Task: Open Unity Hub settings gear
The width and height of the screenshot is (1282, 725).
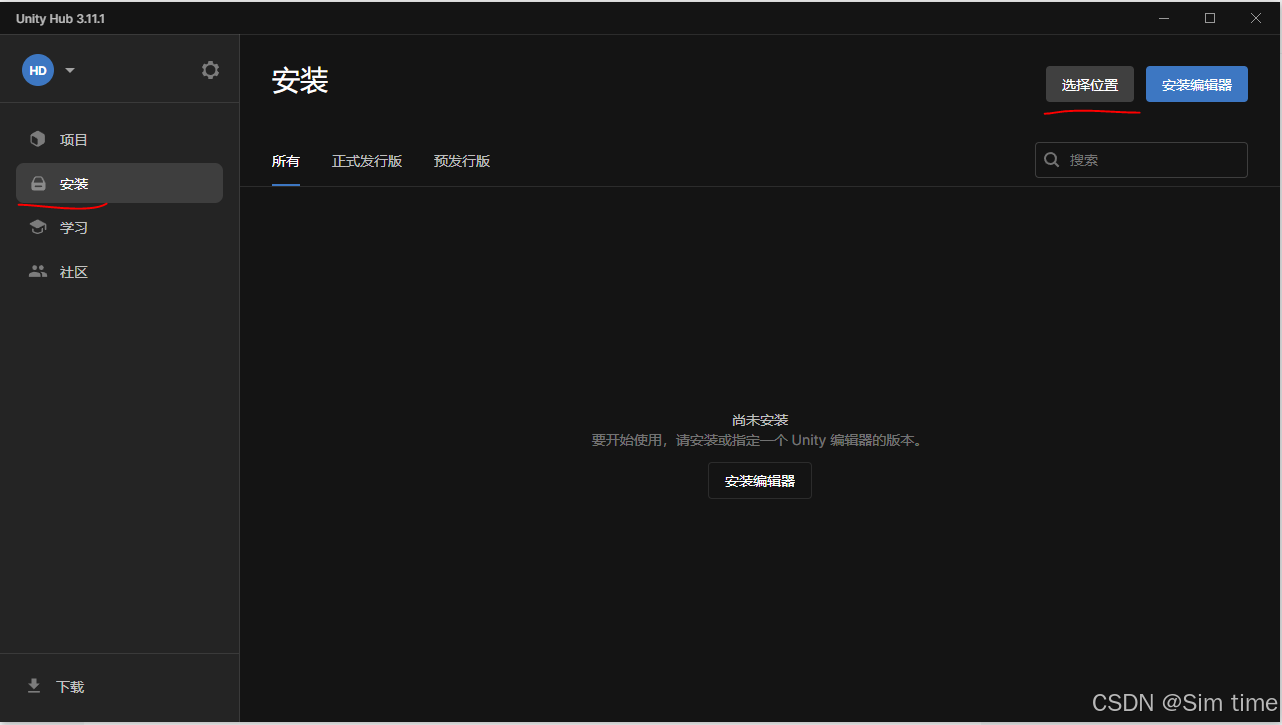Action: pos(210,69)
